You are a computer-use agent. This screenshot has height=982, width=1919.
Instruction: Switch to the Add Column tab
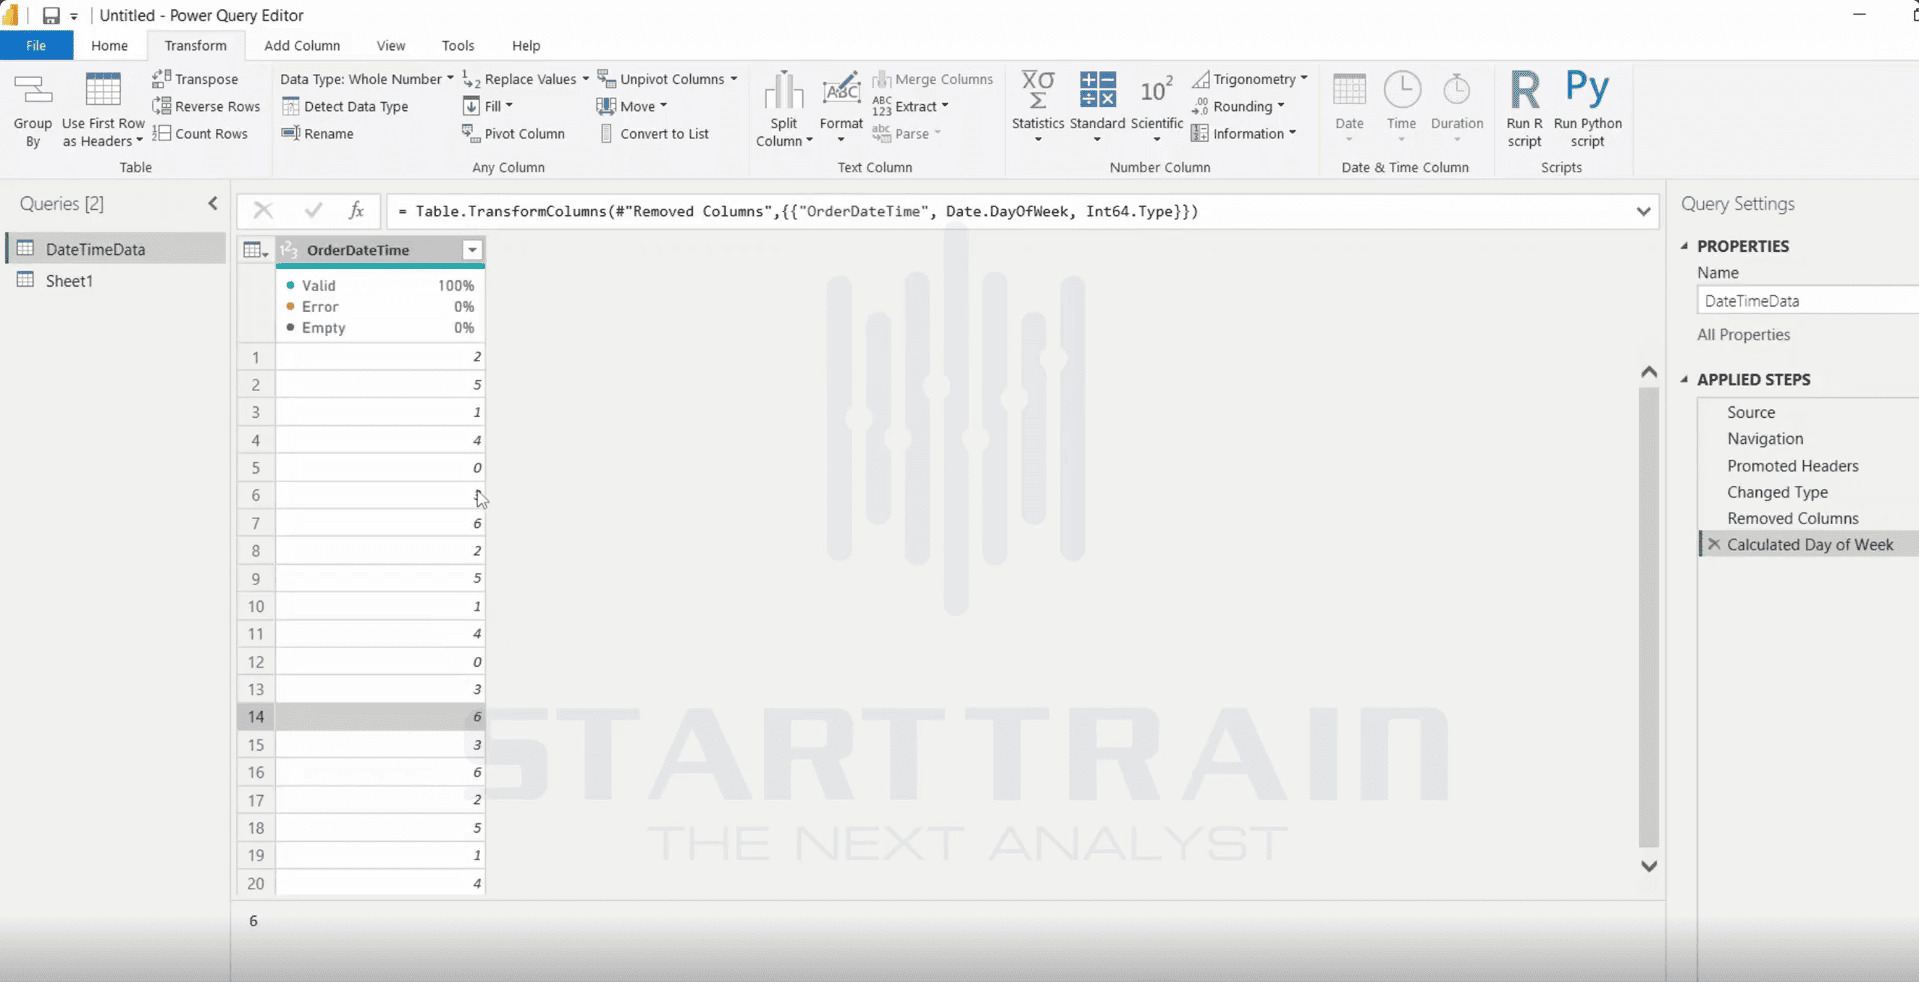pyautogui.click(x=302, y=45)
